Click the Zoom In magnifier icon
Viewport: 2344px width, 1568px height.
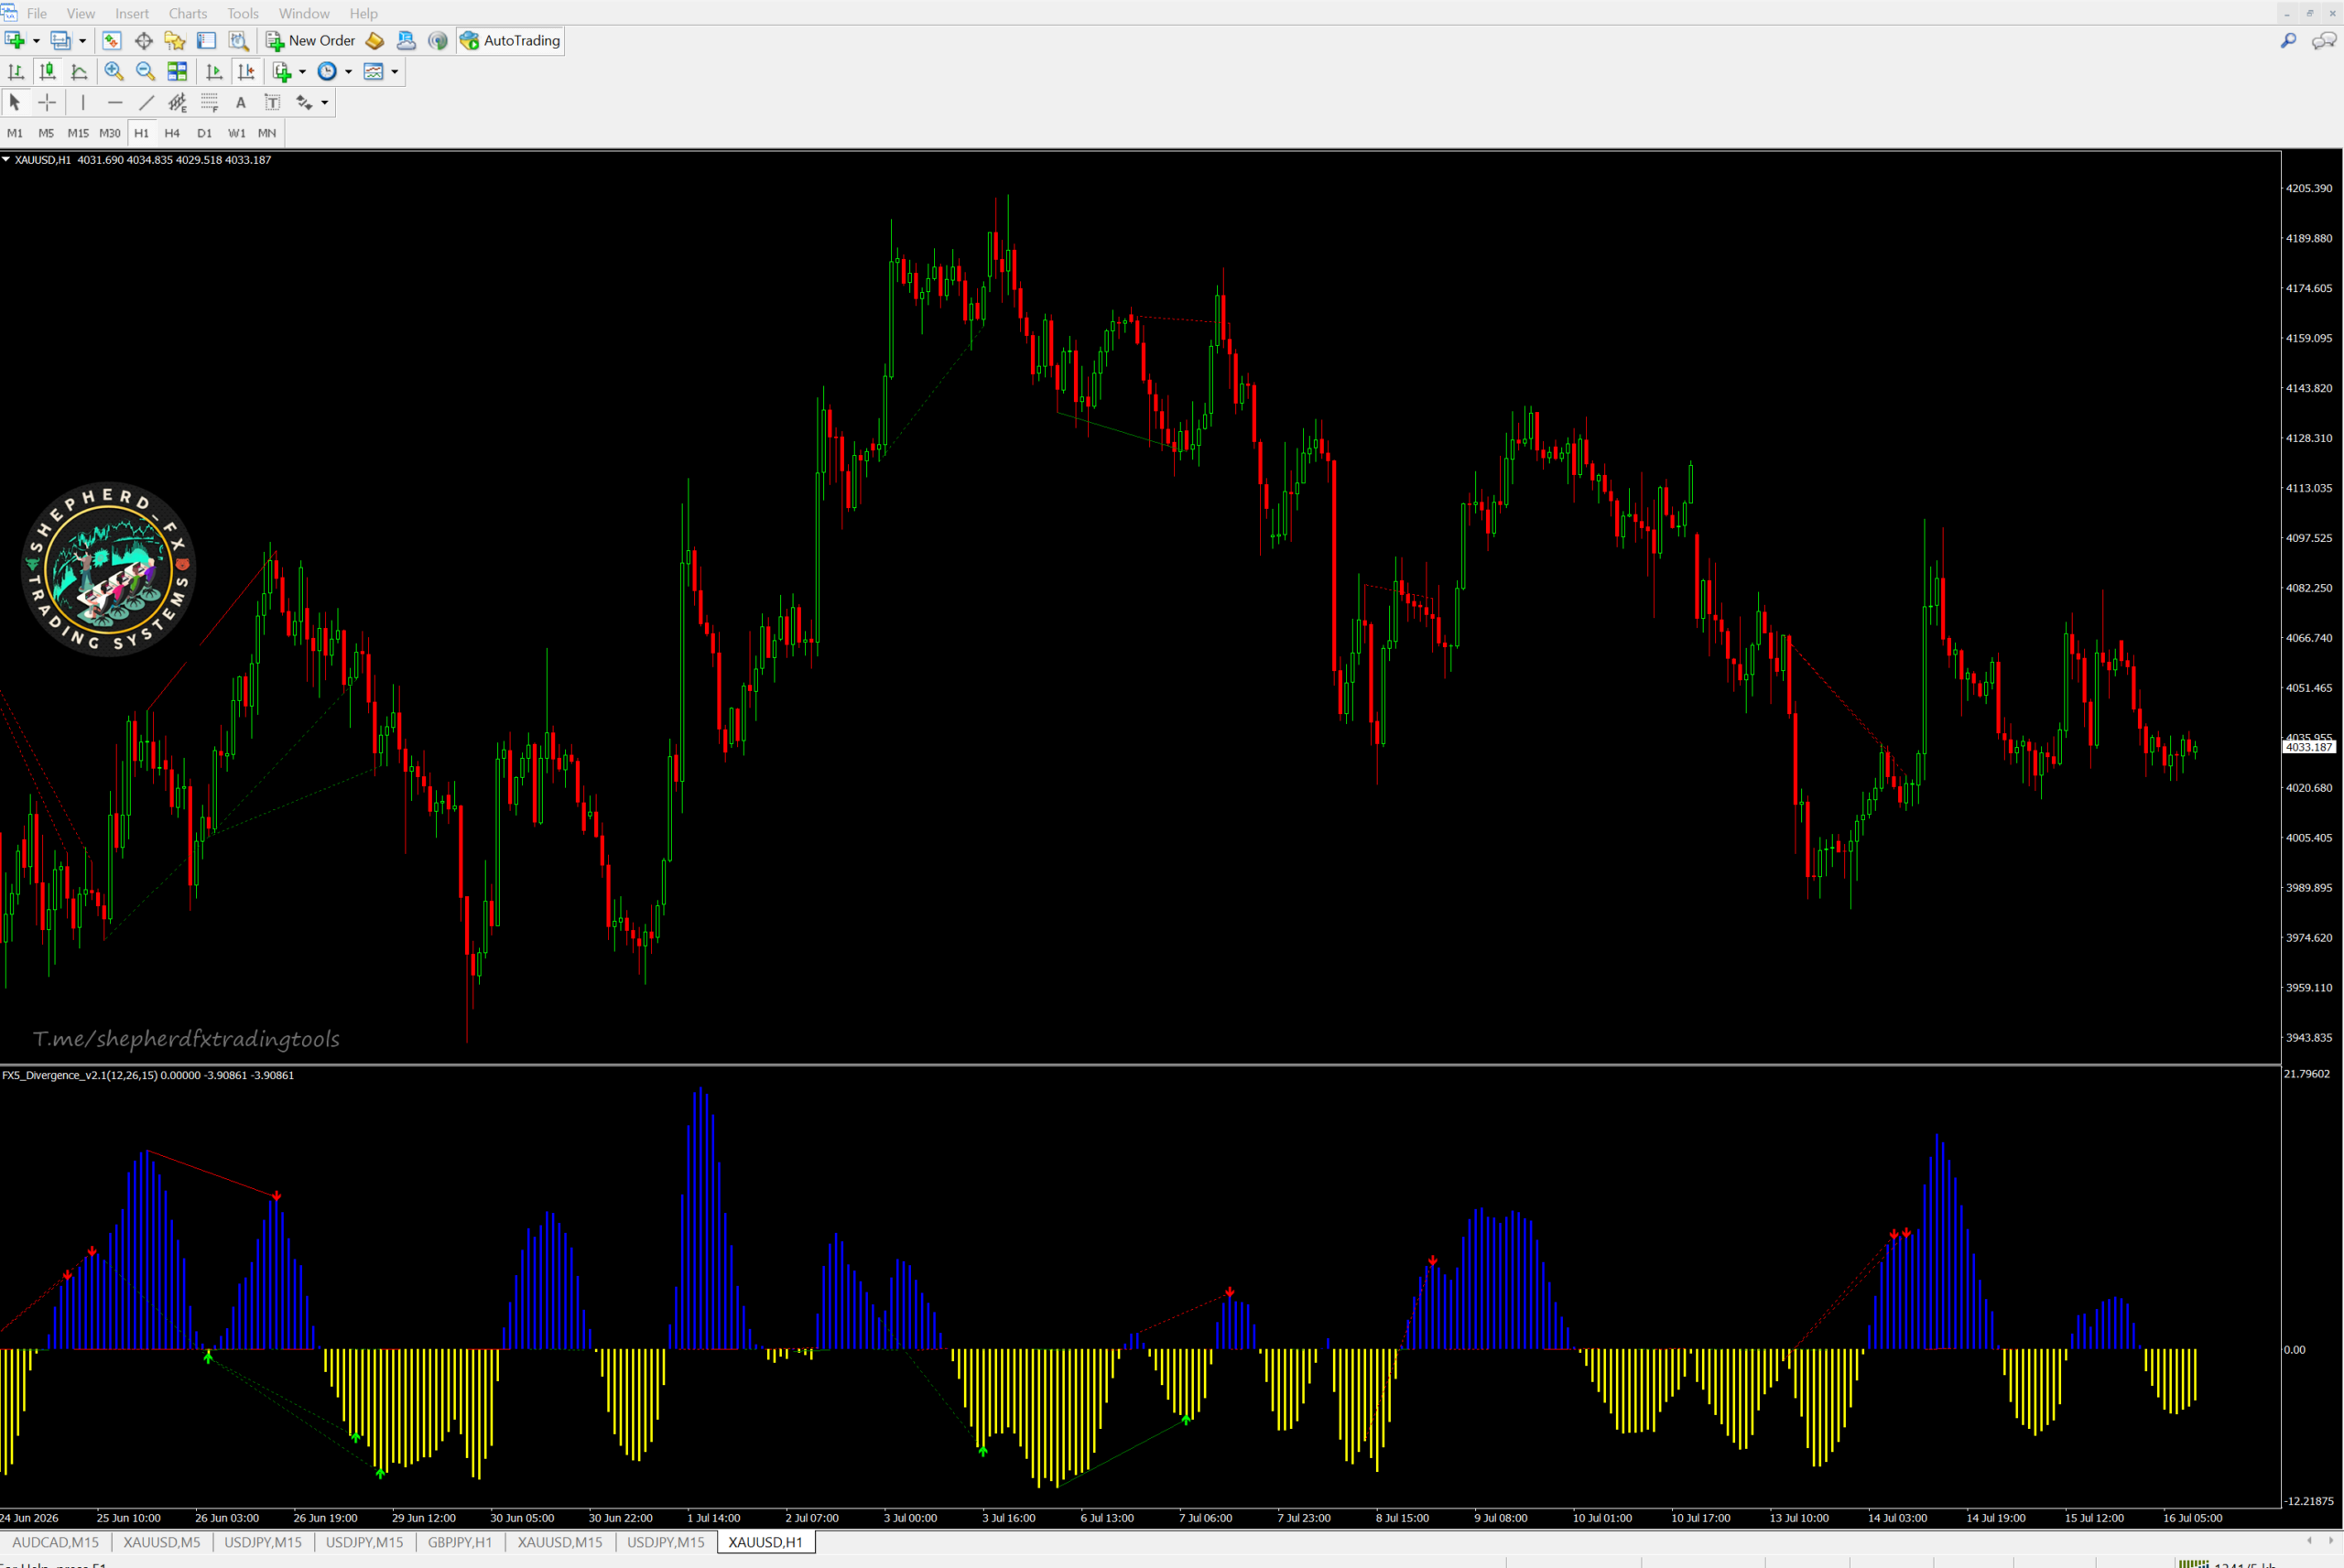coord(114,71)
